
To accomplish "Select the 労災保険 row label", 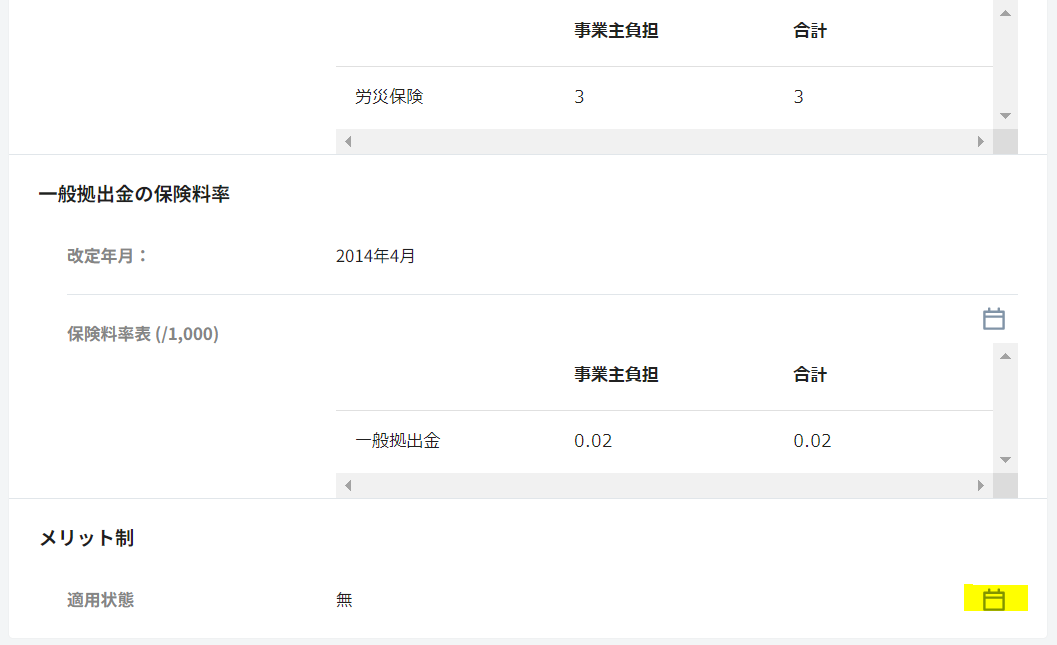I will pos(389,97).
